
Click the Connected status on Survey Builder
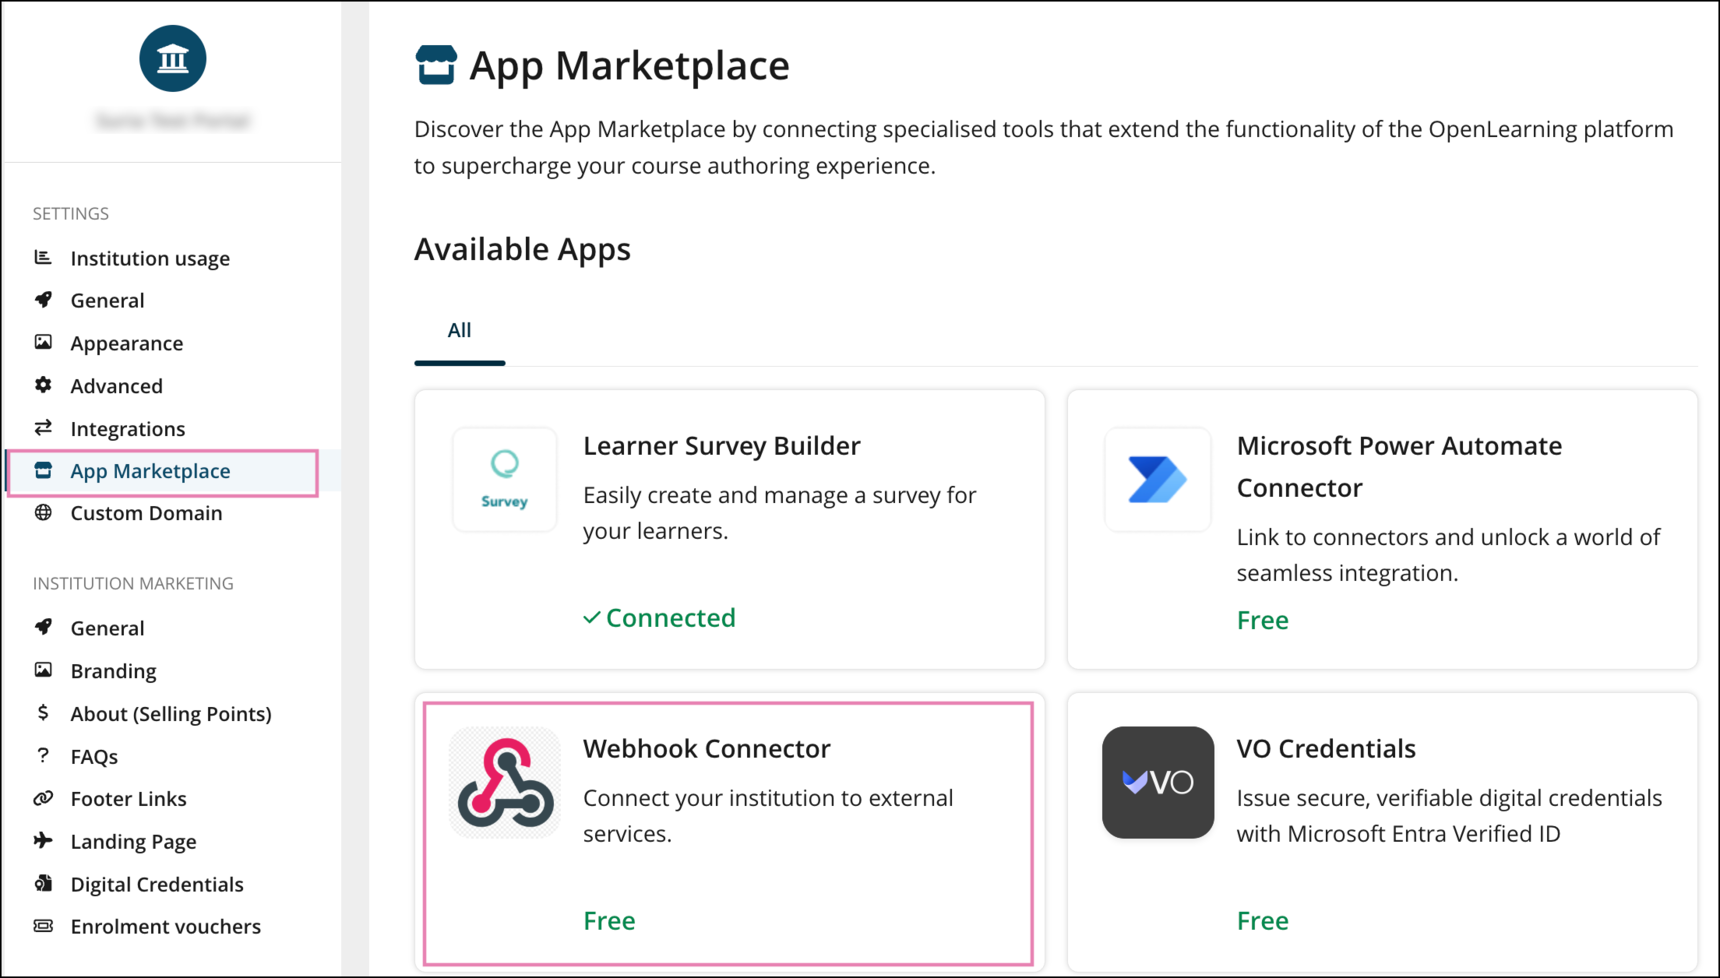pyautogui.click(x=660, y=618)
